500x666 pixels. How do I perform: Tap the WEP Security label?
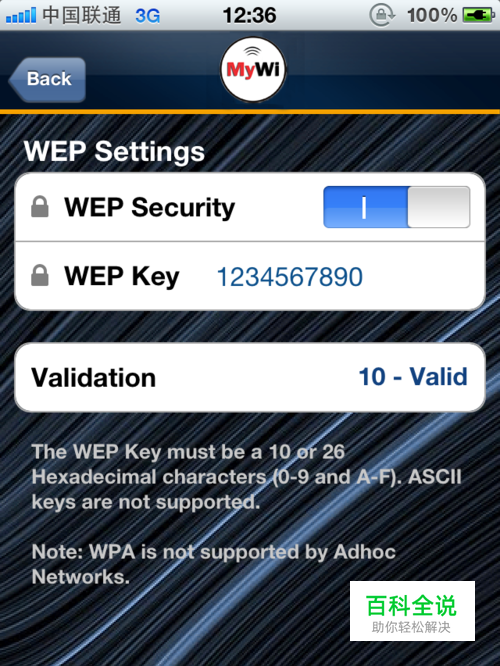click(150, 207)
